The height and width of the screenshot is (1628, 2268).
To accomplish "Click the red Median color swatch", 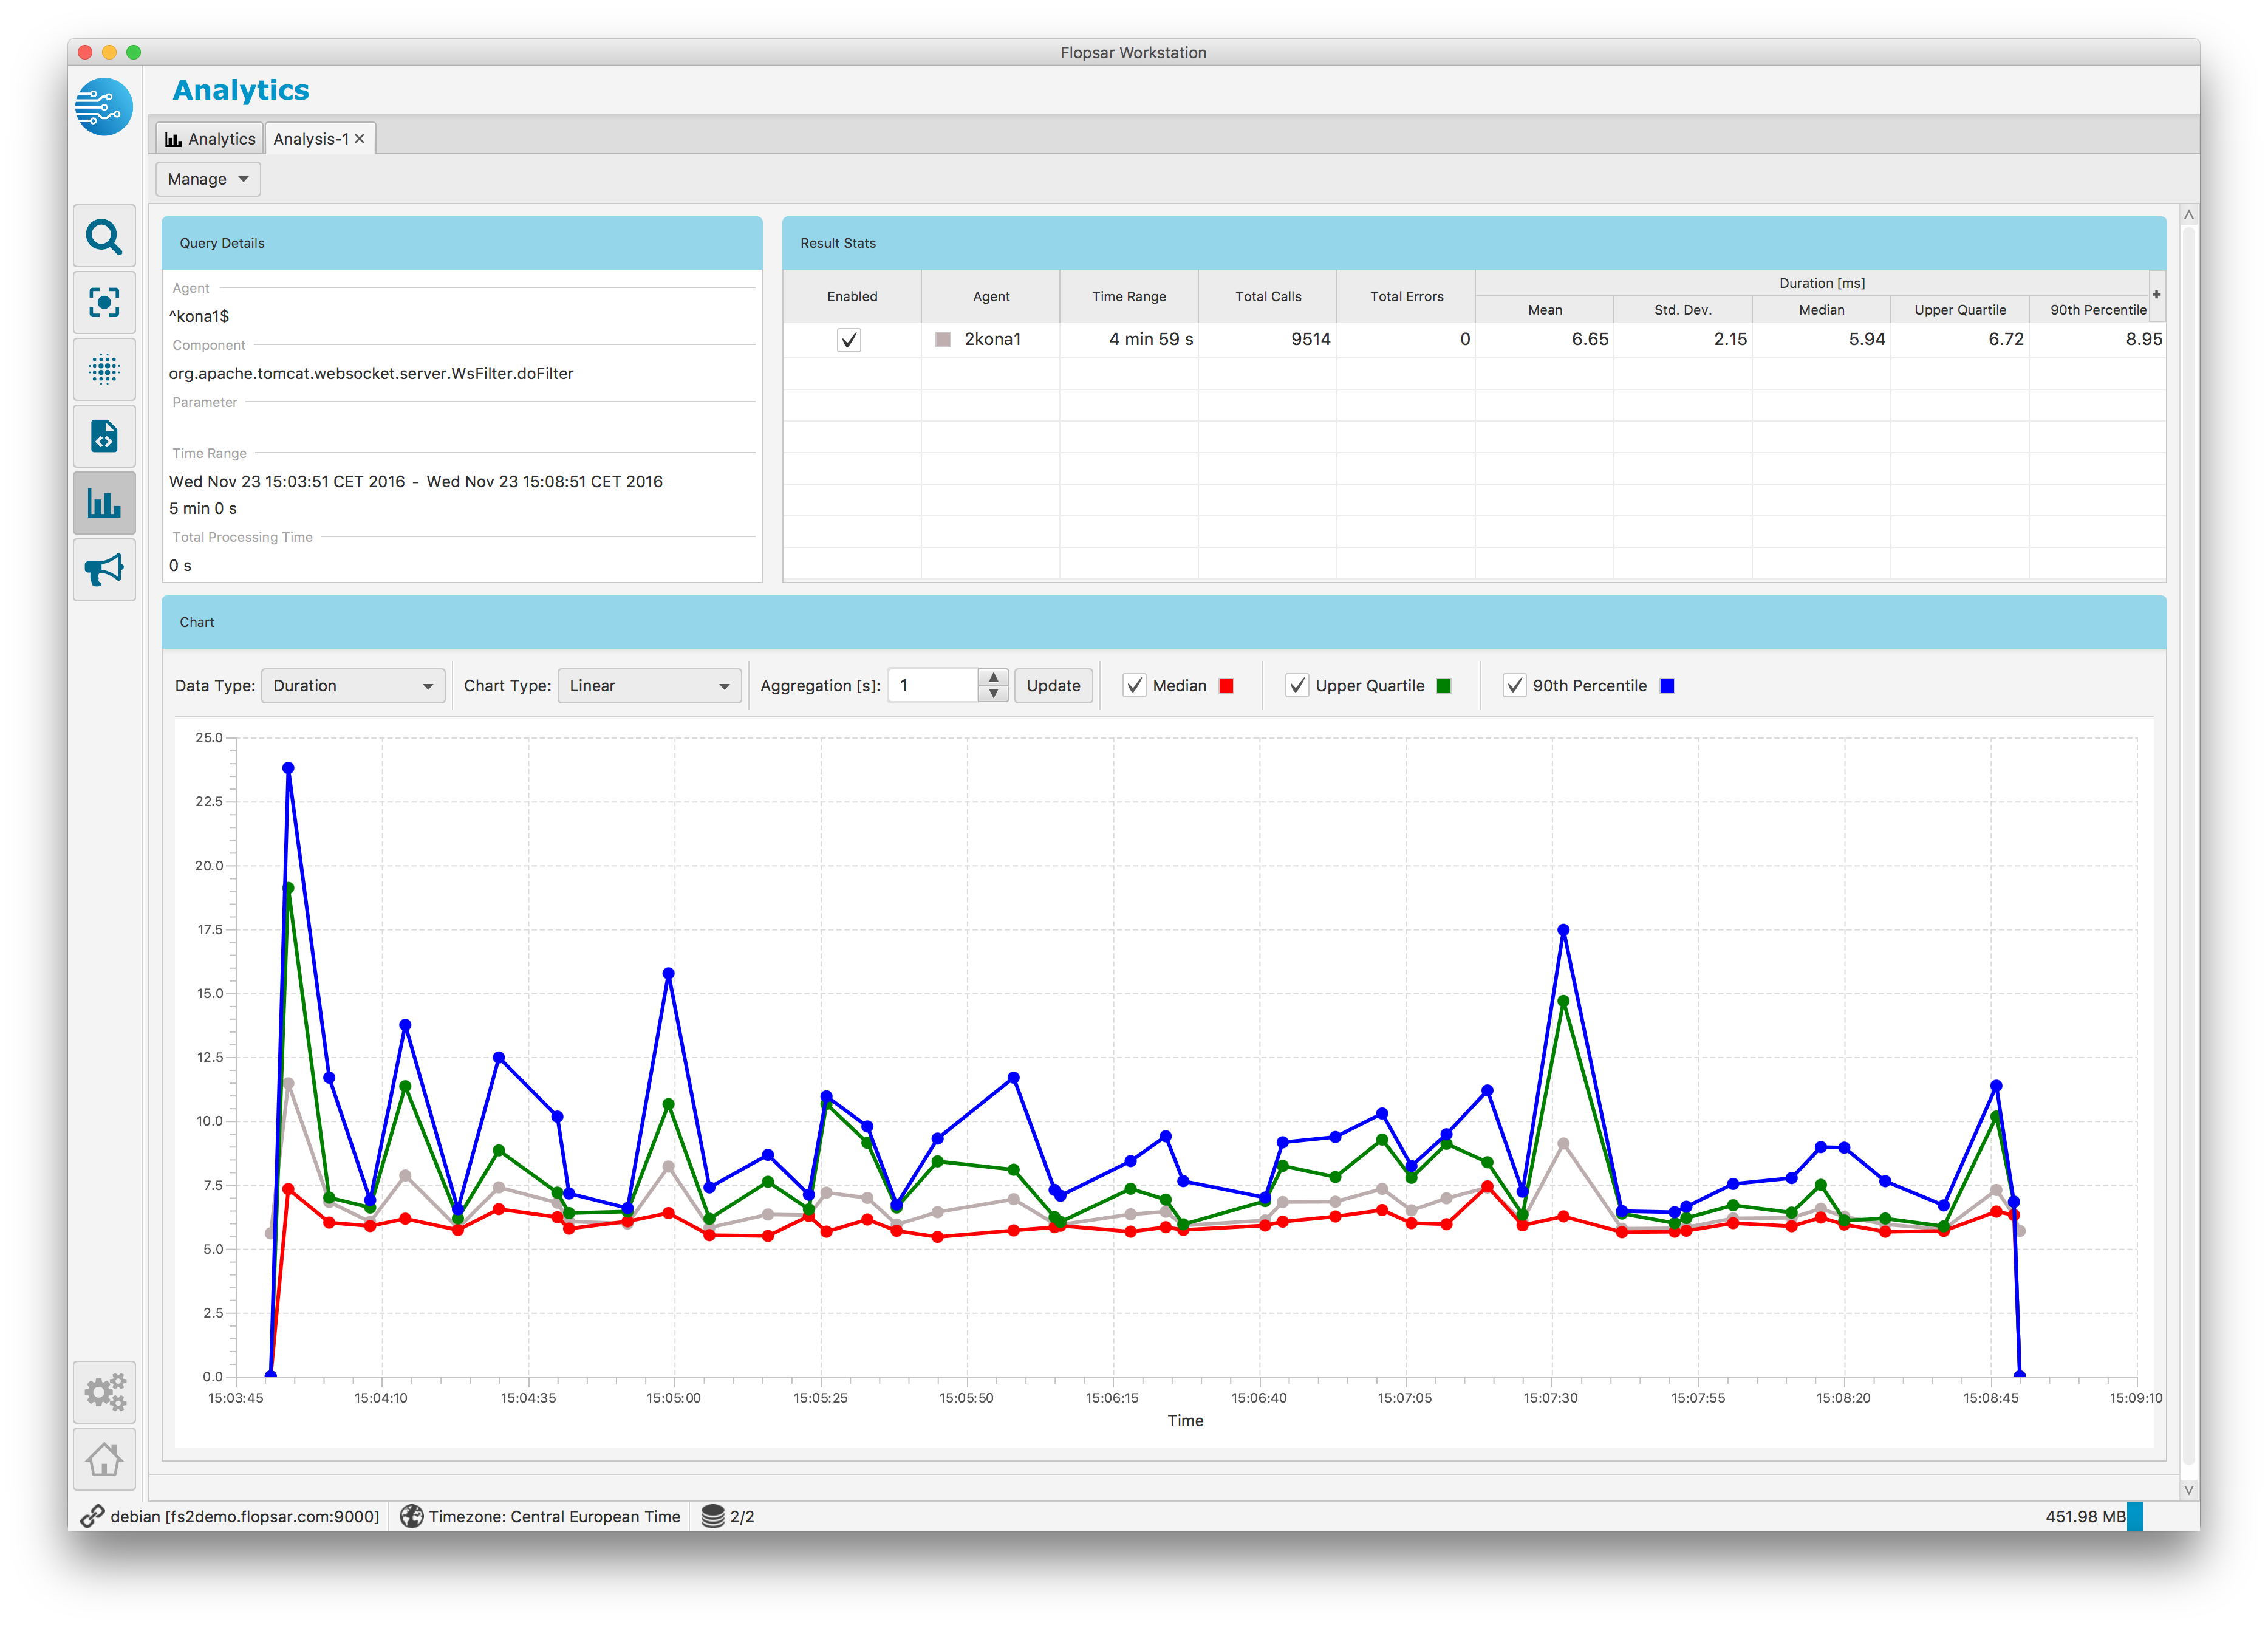I will tap(1226, 686).
